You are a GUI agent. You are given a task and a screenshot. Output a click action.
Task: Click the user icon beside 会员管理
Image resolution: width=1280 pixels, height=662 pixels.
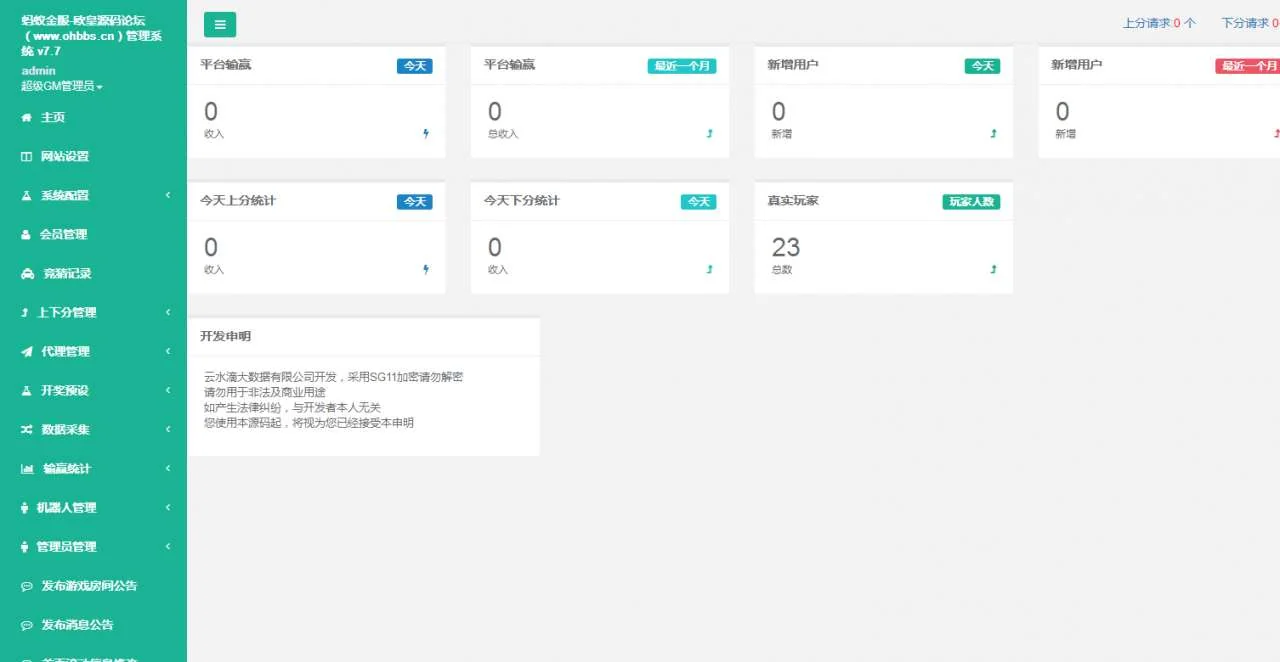[x=26, y=235]
